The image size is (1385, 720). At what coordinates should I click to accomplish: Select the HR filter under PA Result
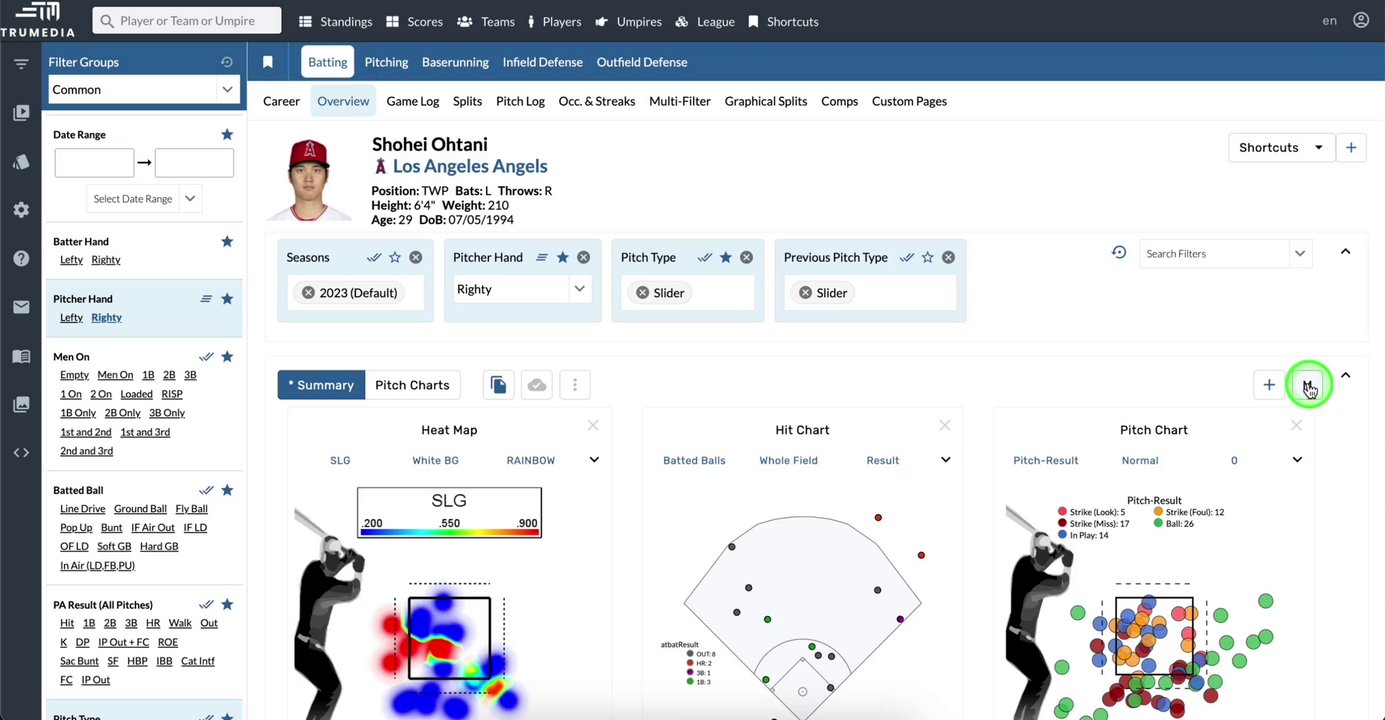[153, 623]
